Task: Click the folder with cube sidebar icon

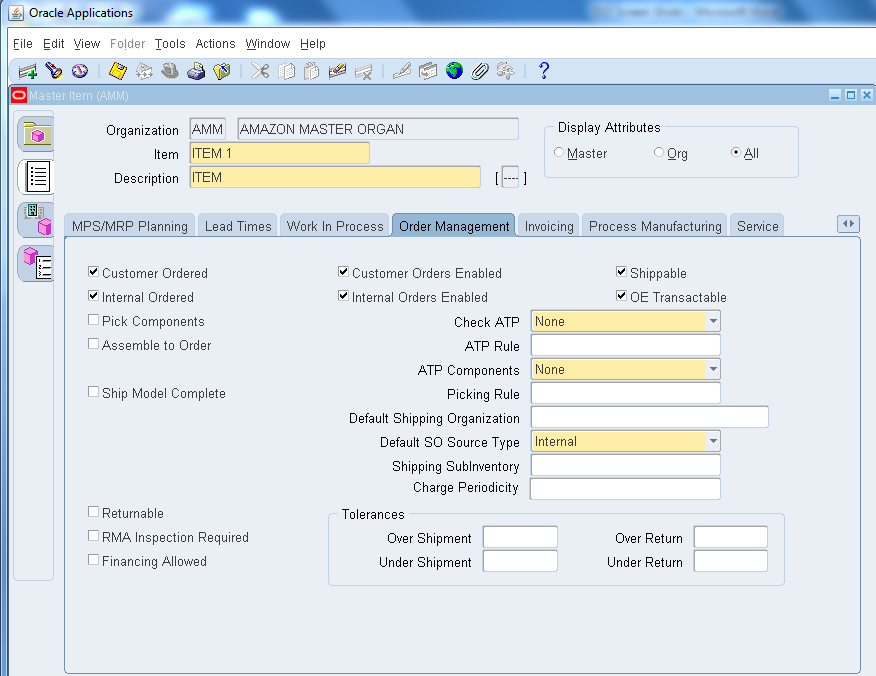Action: (37, 134)
